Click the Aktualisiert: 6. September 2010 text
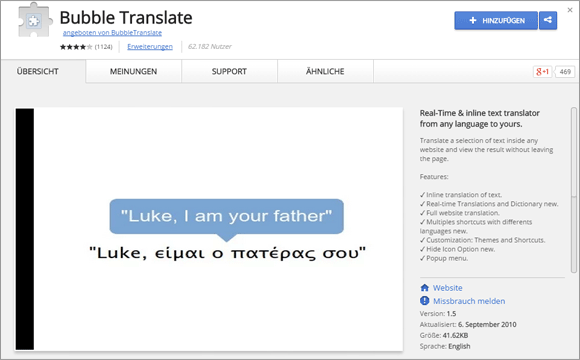Screen dimensions: 580x360 coord(468,324)
